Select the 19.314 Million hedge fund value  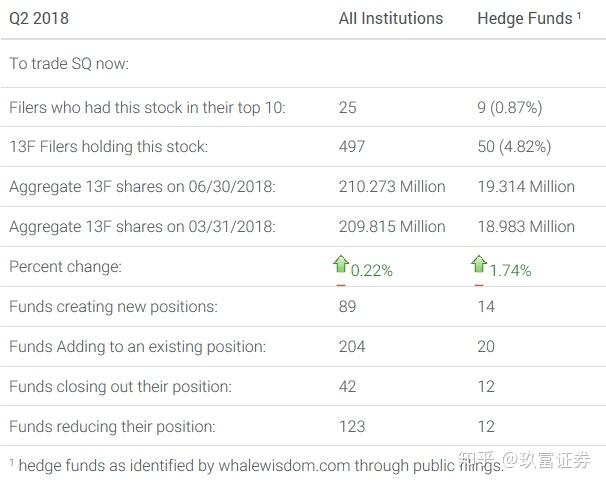(526, 186)
